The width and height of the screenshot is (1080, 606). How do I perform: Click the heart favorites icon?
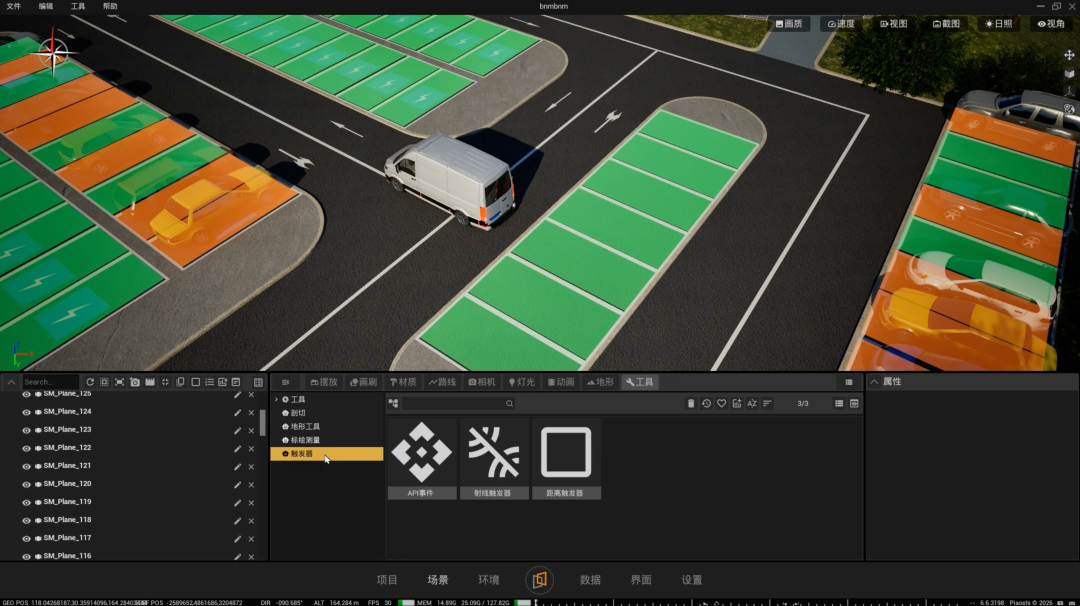pos(721,404)
